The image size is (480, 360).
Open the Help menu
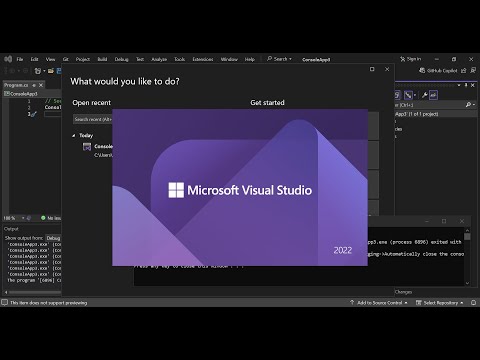coord(250,59)
